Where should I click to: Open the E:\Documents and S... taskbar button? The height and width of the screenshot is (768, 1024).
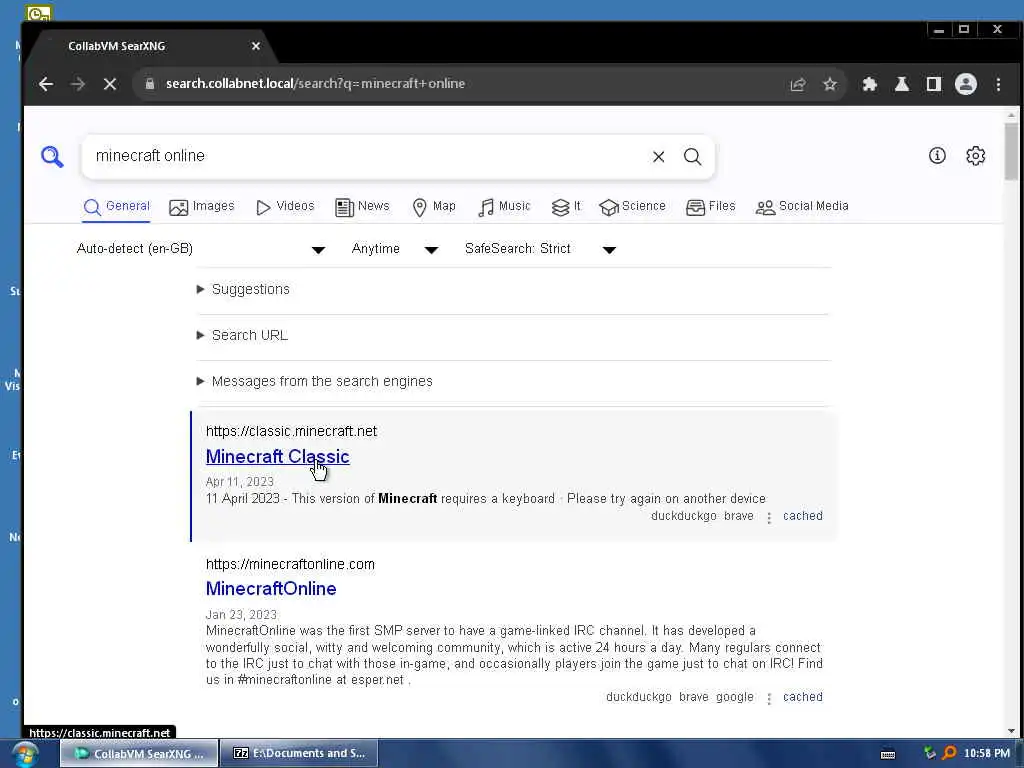tap(298, 754)
